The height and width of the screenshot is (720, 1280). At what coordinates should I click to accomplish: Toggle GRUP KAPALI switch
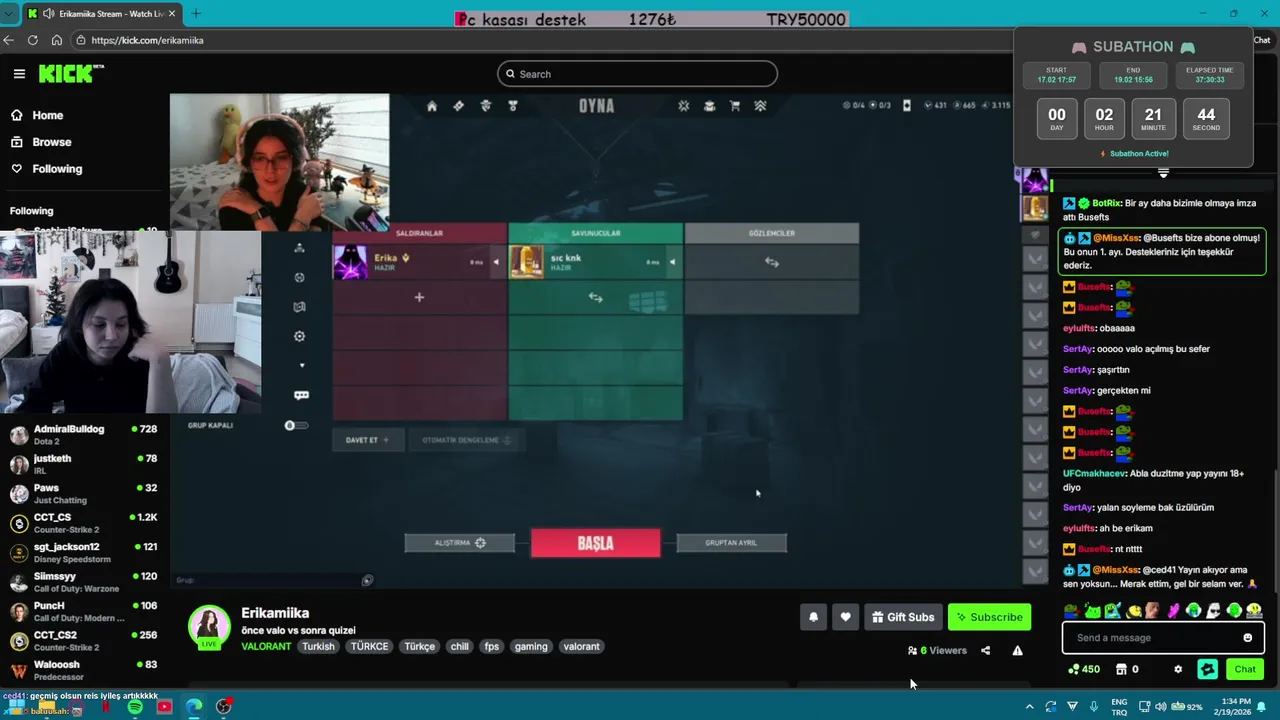(x=295, y=425)
